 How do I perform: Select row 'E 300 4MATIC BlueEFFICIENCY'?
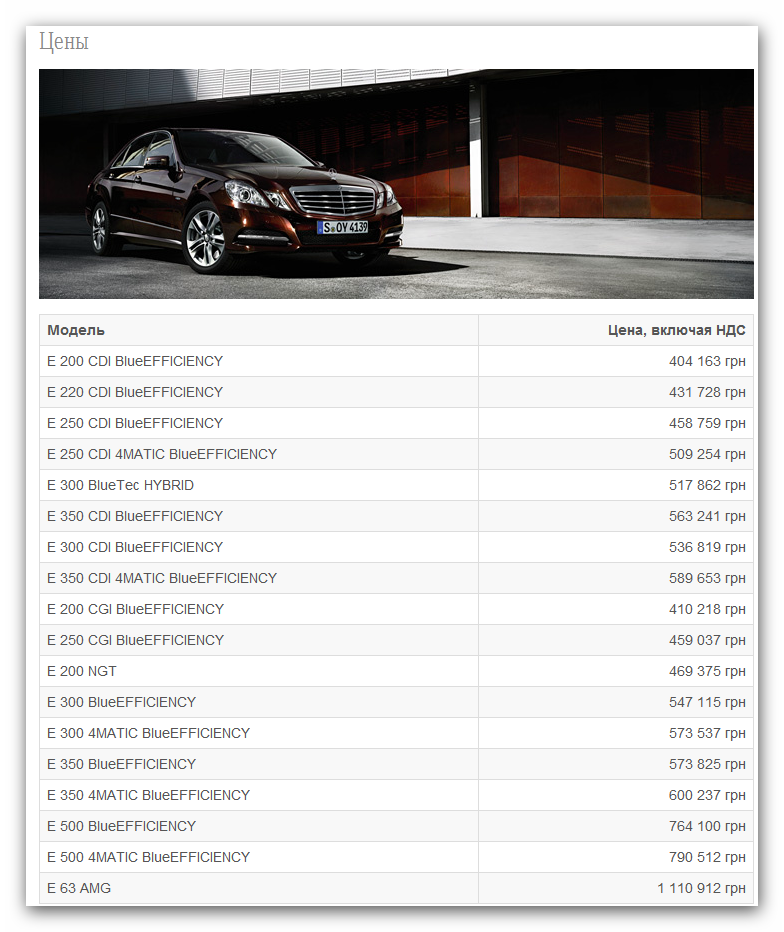pyautogui.click(x=396, y=733)
